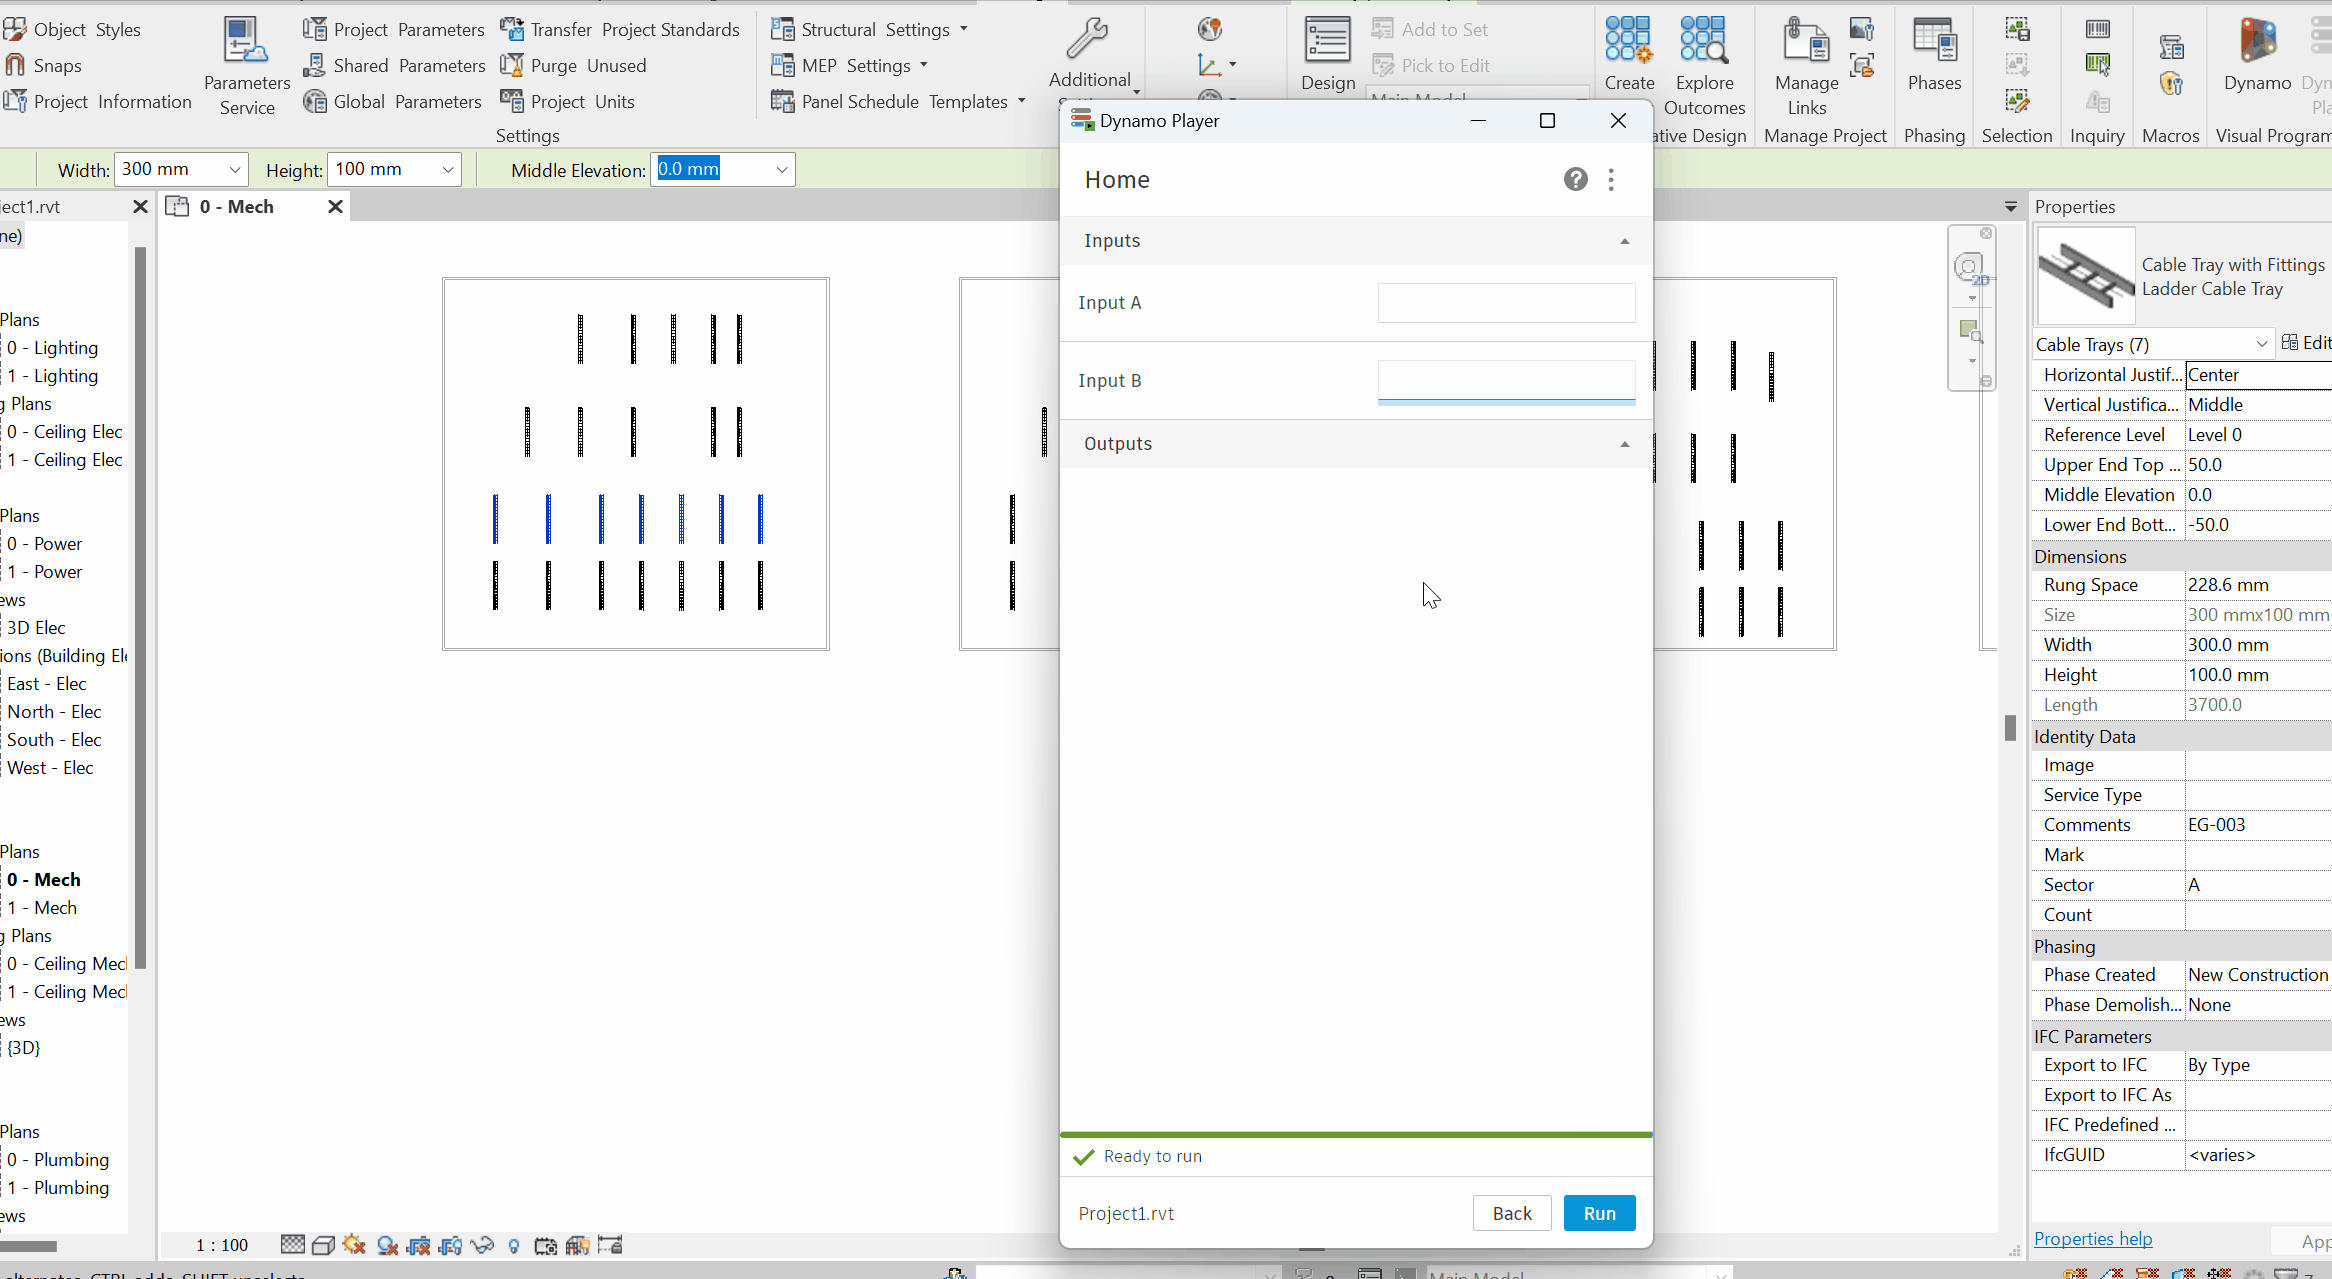Open 3D Elec view
The image size is (2332, 1279).
[36, 628]
